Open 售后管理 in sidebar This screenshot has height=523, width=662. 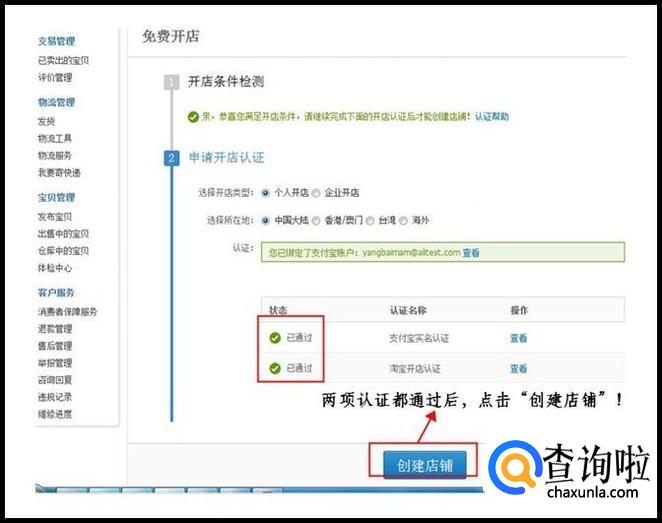click(x=55, y=346)
